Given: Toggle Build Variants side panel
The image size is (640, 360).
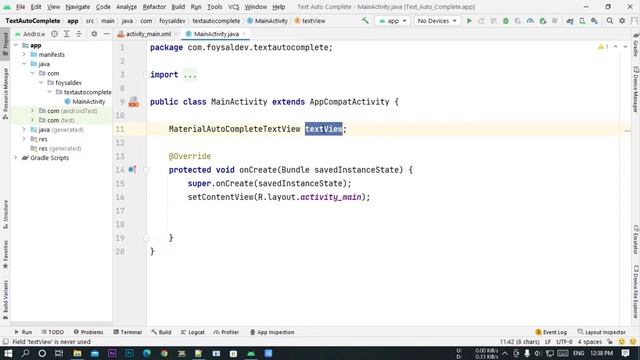Looking at the screenshot, I should pyautogui.click(x=5, y=299).
